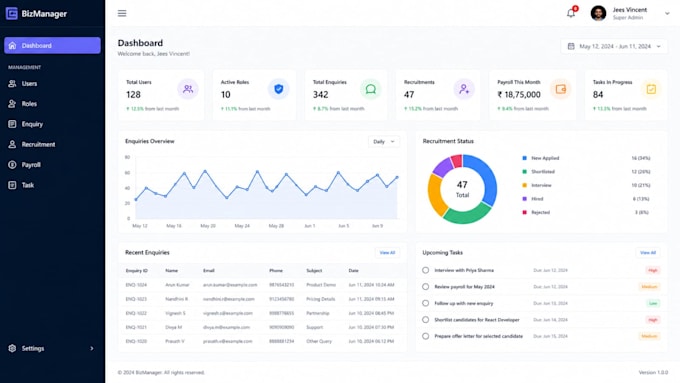The image size is (680, 383).
Task: Open the date range picker
Action: click(614, 46)
